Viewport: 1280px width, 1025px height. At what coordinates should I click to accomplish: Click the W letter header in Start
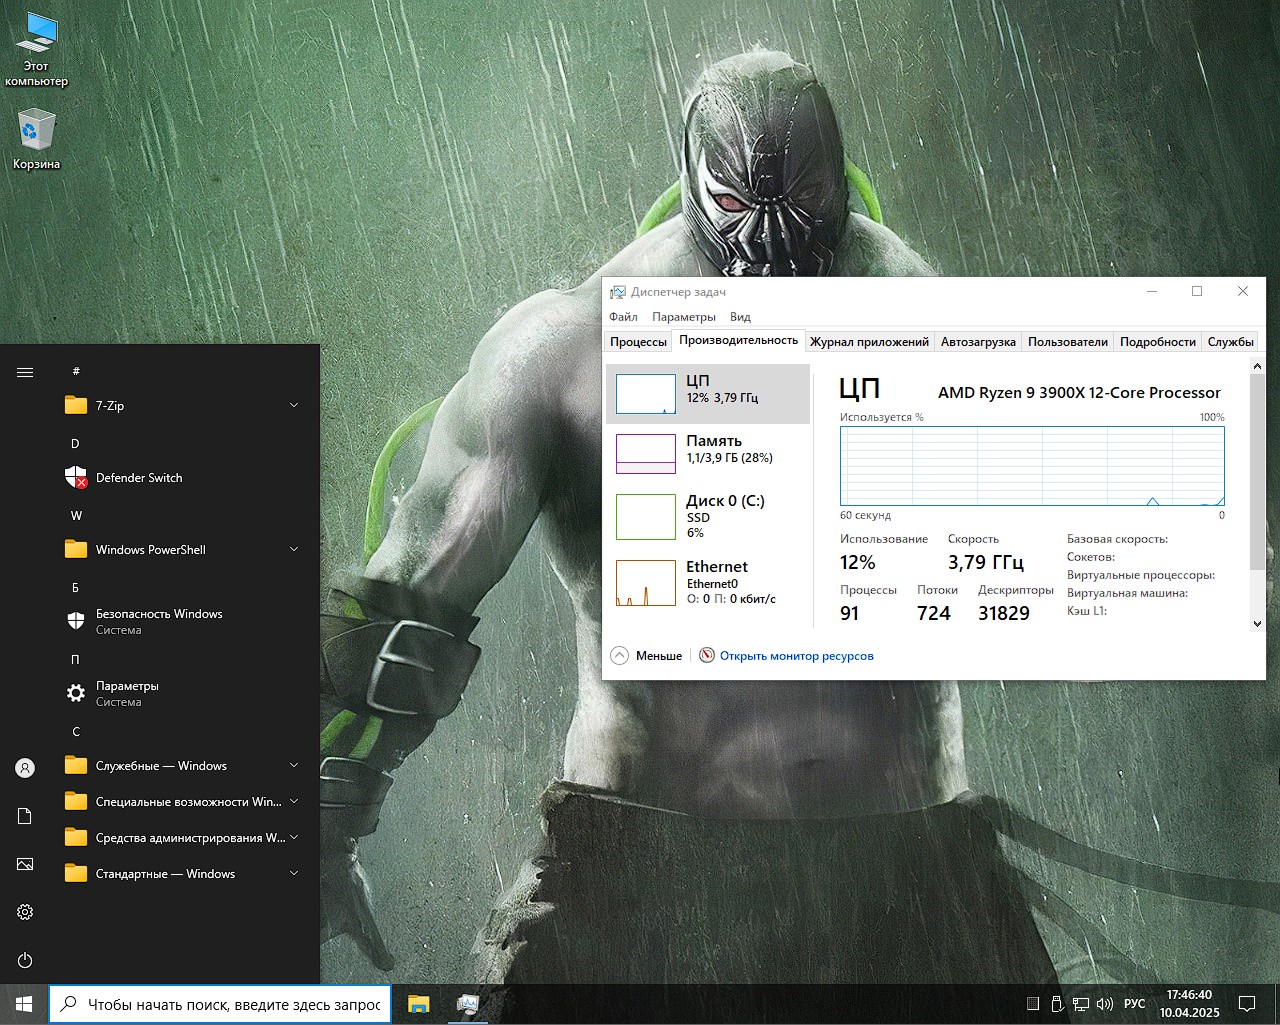tap(76, 515)
